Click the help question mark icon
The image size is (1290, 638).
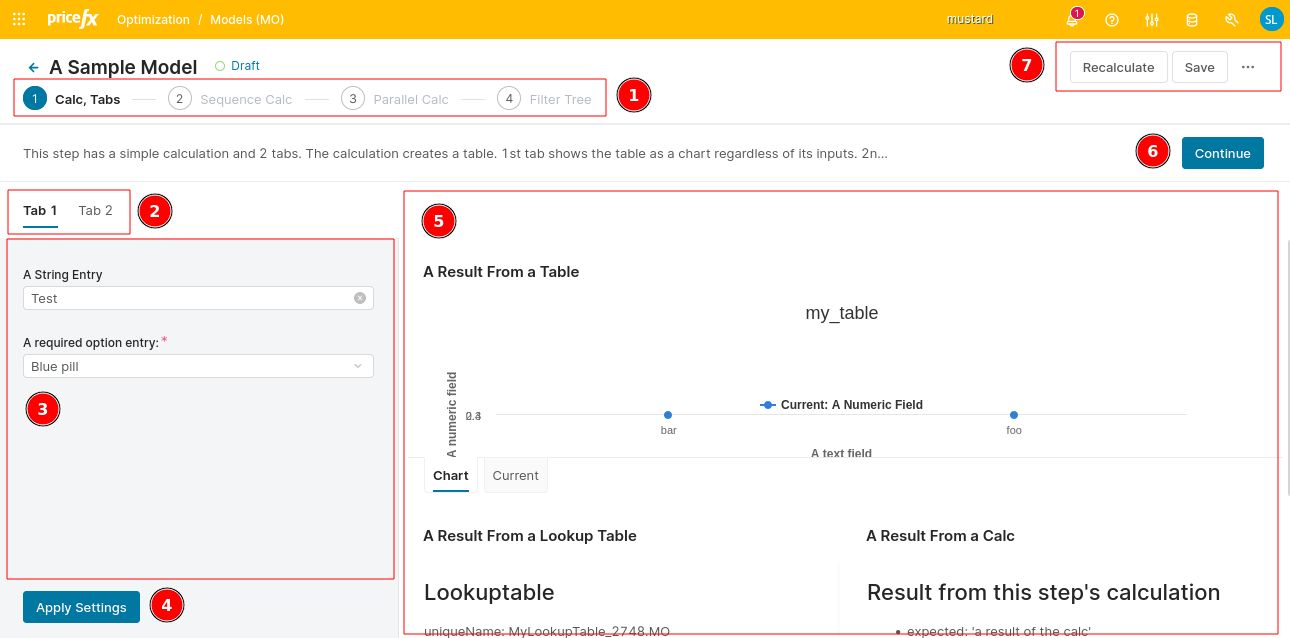pos(1112,20)
